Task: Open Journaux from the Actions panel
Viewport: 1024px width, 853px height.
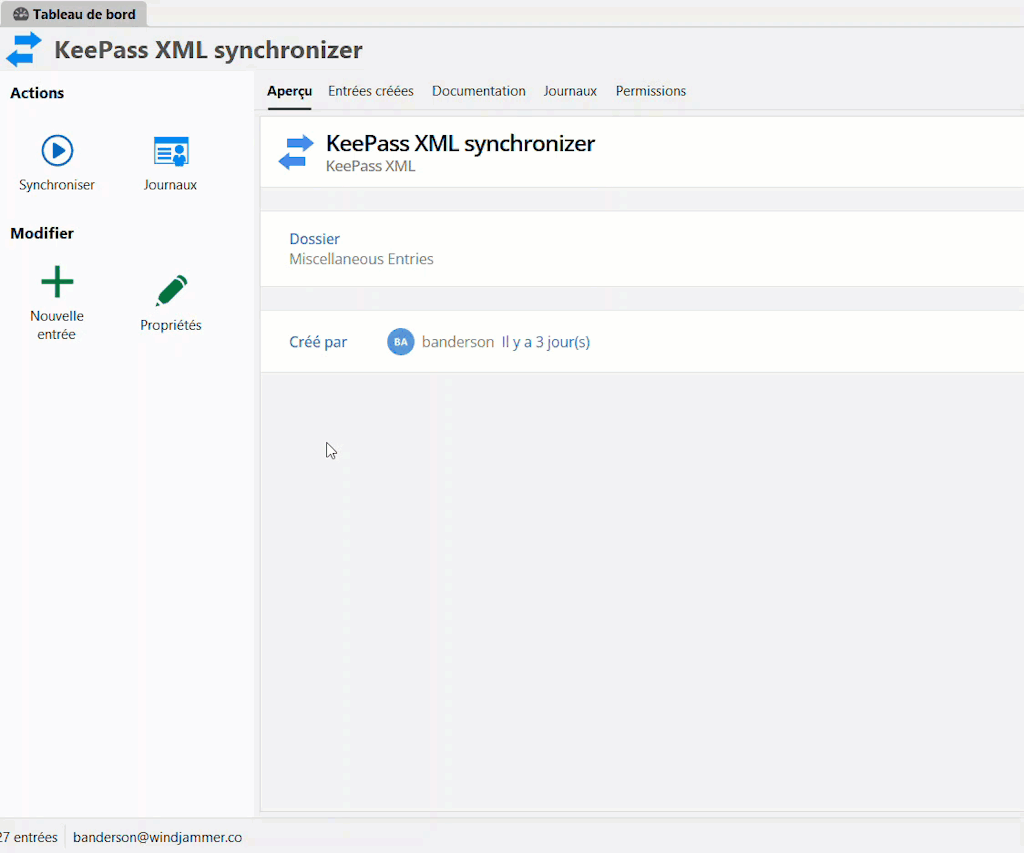Action: pos(171,151)
